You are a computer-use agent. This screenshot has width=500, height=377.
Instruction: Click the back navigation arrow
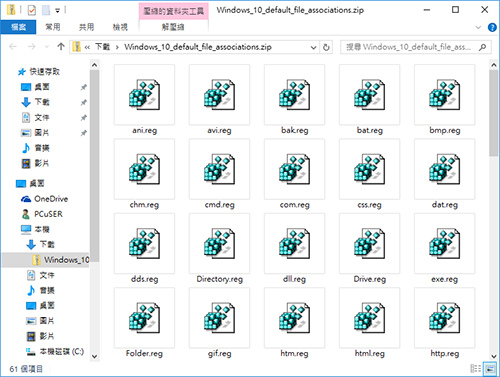(13, 47)
